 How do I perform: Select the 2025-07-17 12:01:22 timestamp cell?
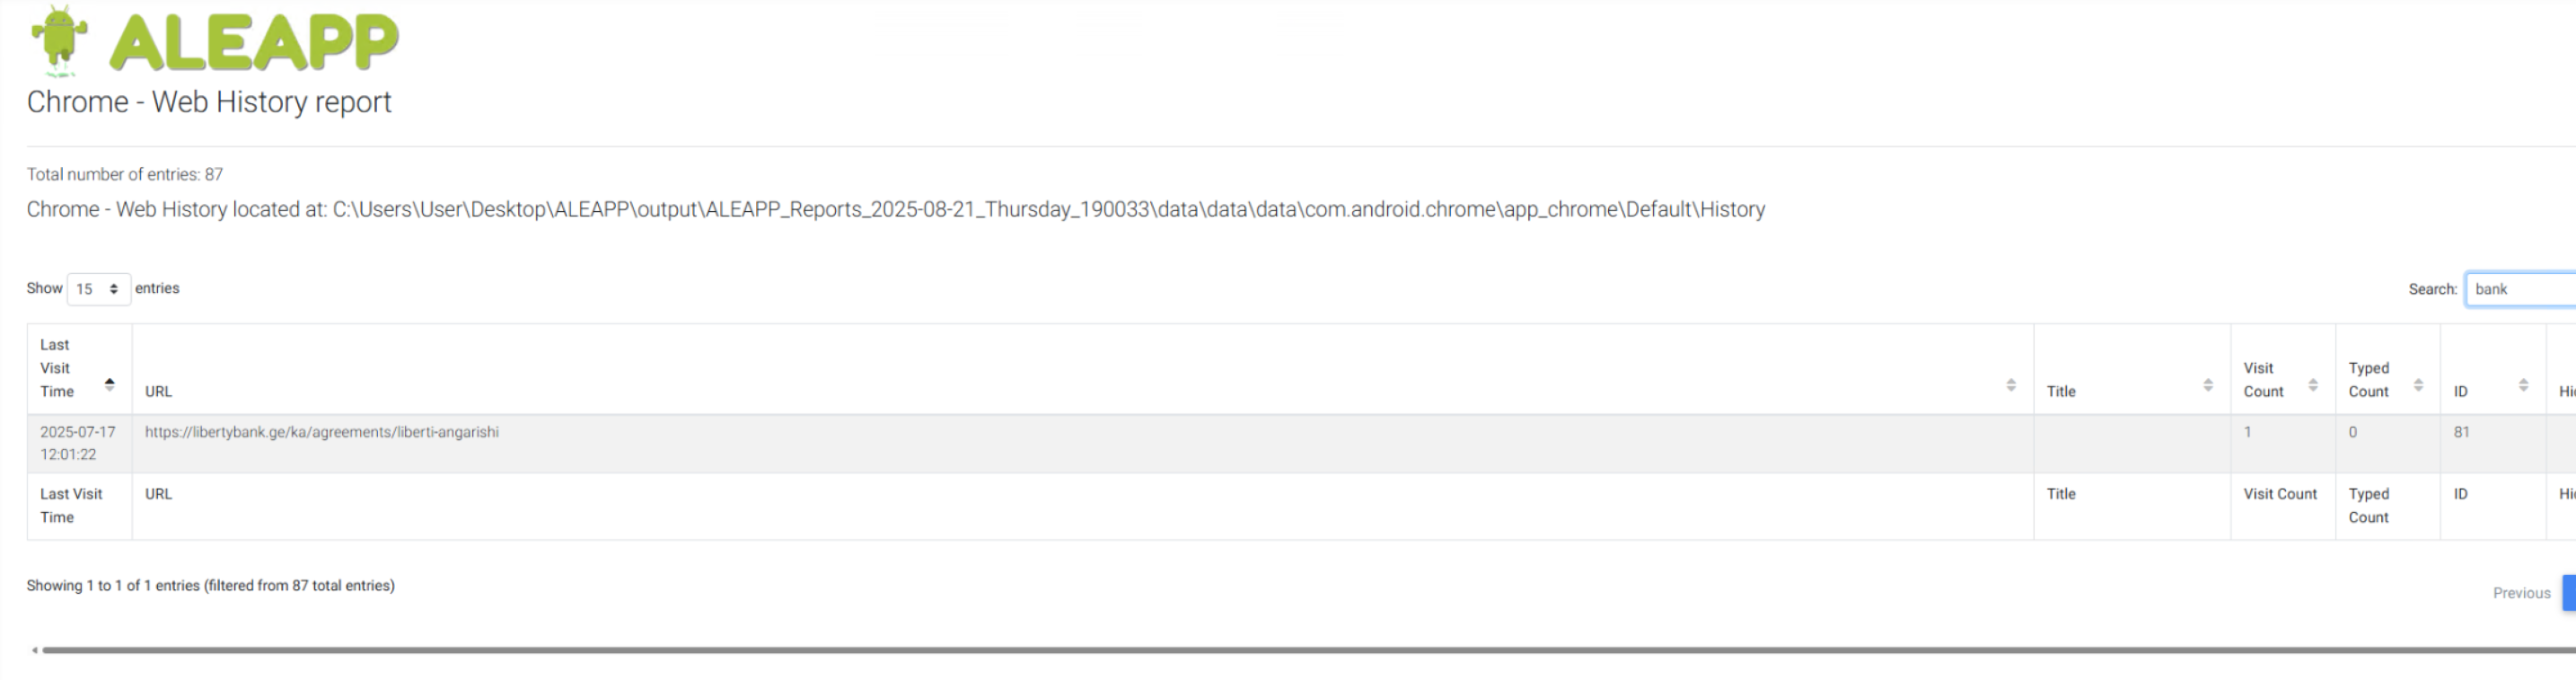tap(78, 443)
